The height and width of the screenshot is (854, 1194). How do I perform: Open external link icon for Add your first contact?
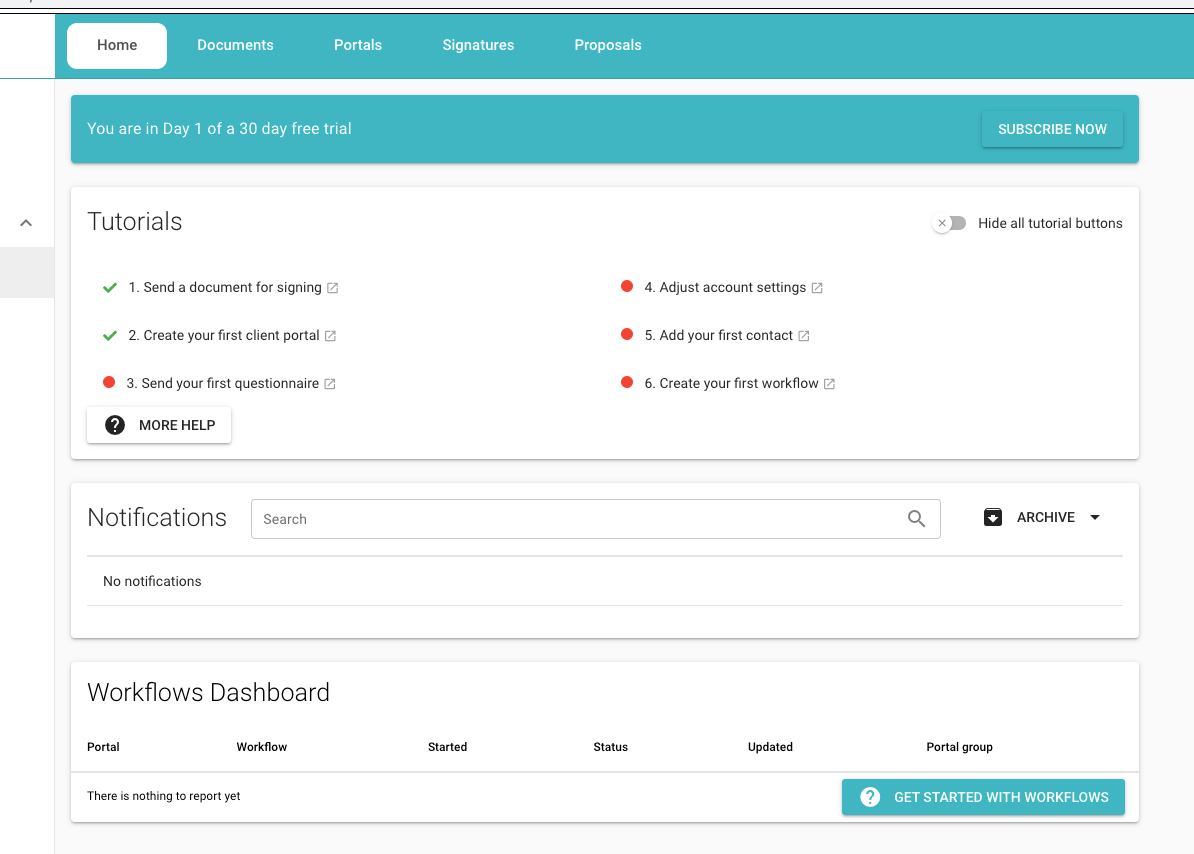pos(804,336)
